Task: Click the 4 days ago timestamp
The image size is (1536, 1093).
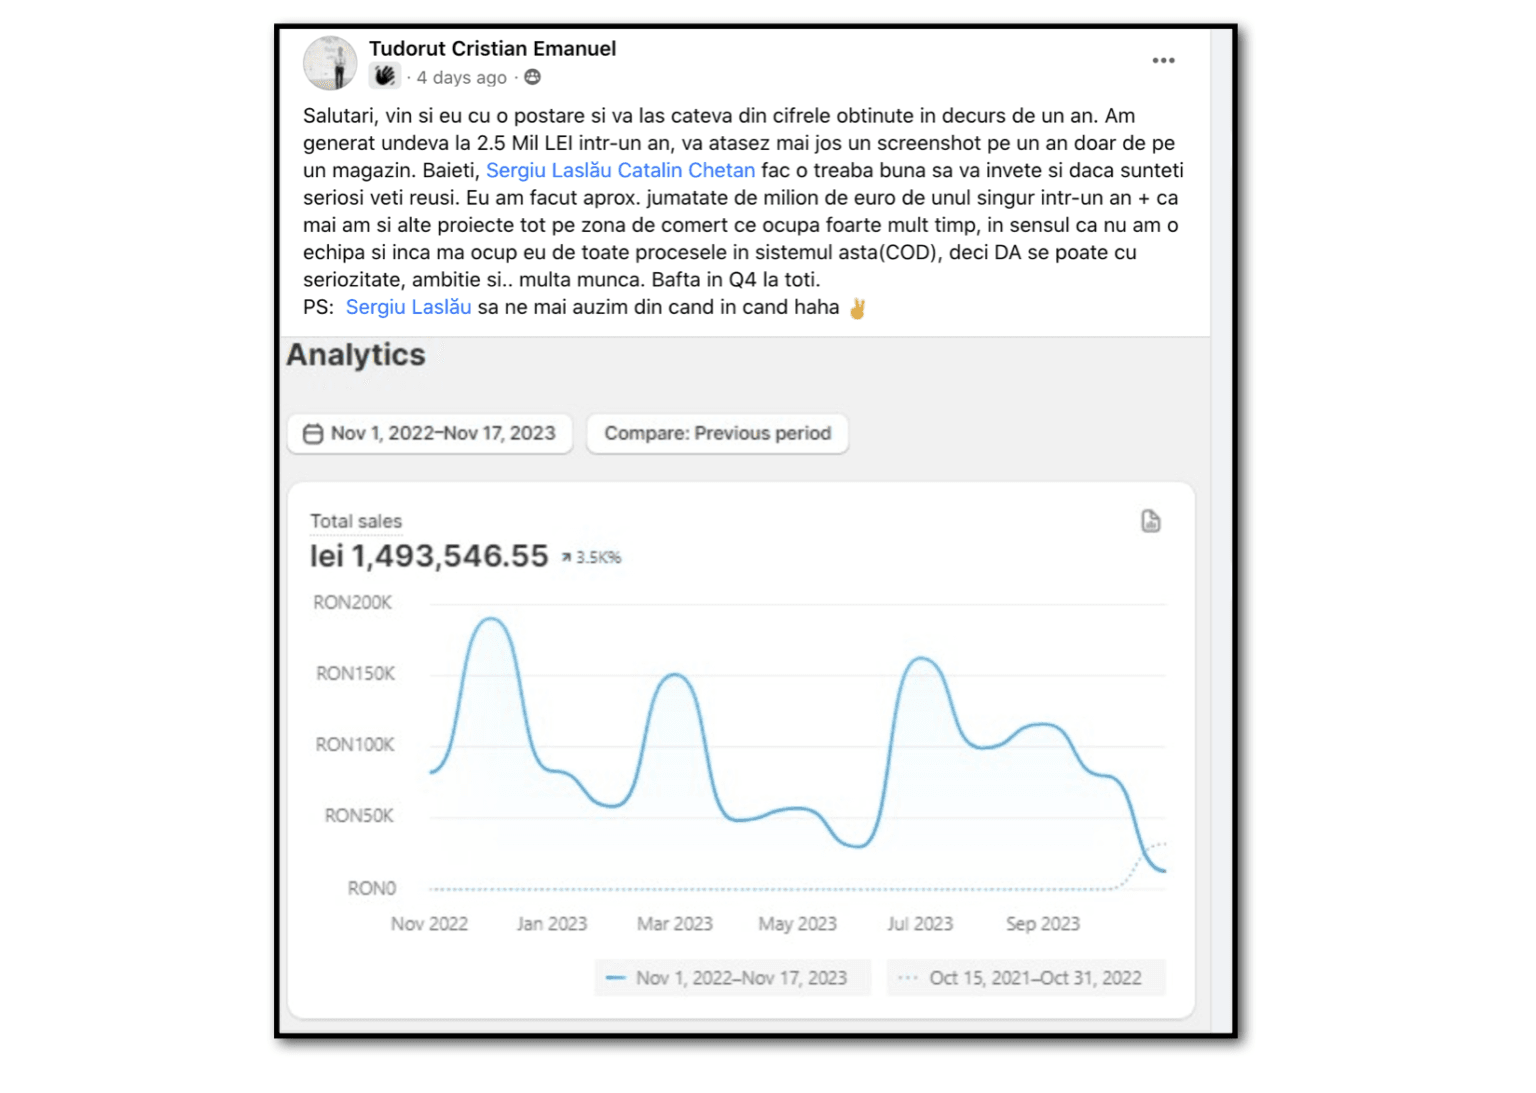Action: 461,77
